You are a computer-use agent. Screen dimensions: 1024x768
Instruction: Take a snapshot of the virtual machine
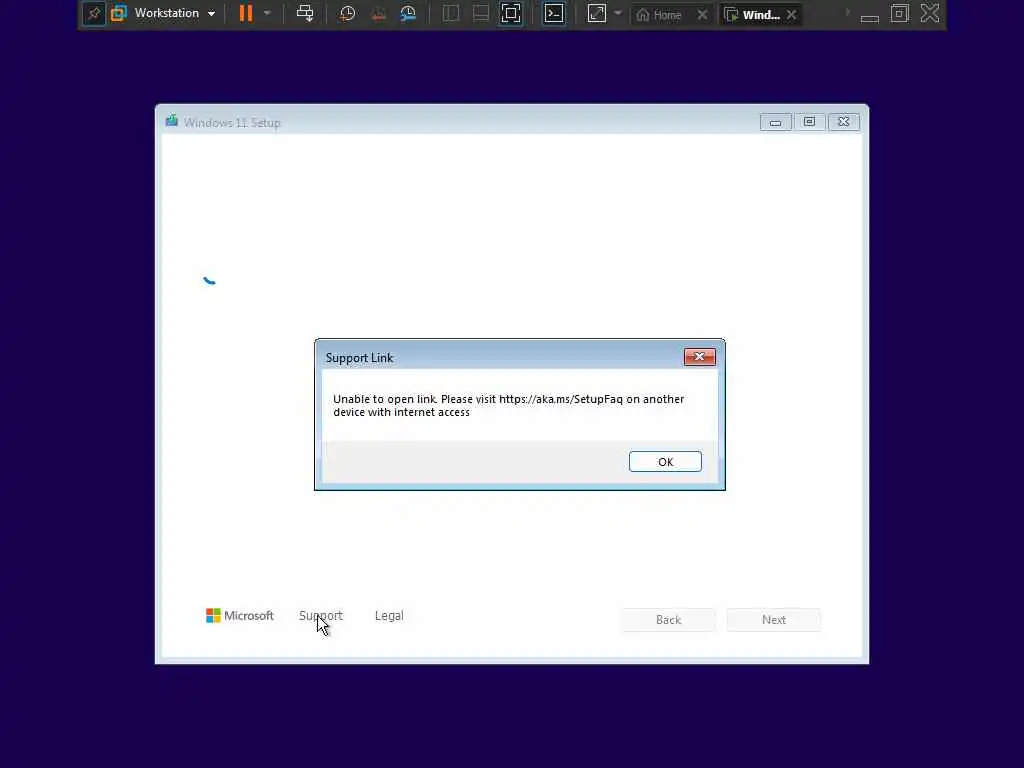[x=347, y=14]
